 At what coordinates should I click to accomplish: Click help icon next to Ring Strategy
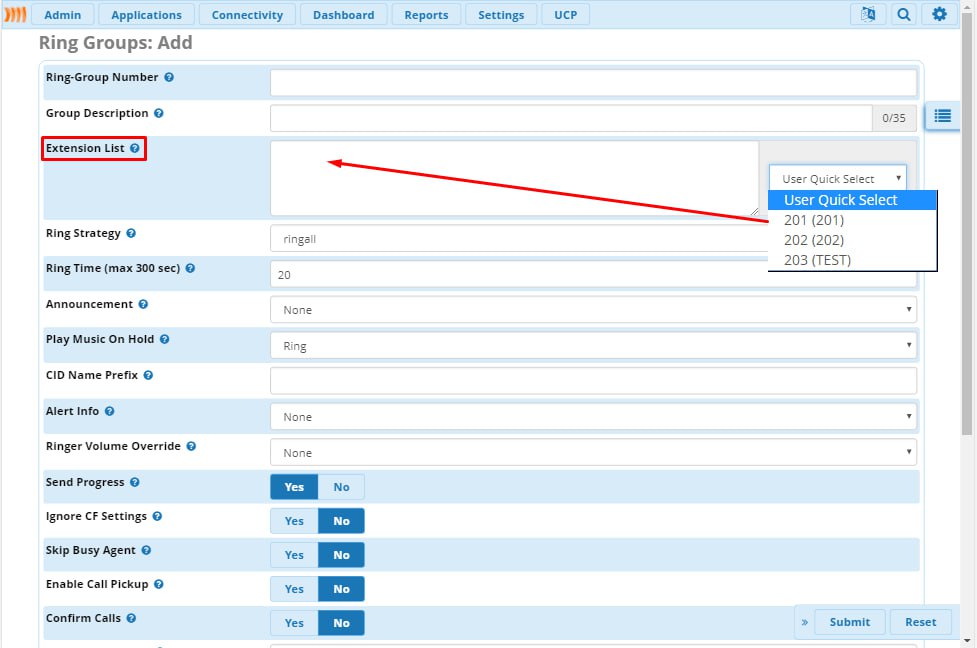(131, 234)
